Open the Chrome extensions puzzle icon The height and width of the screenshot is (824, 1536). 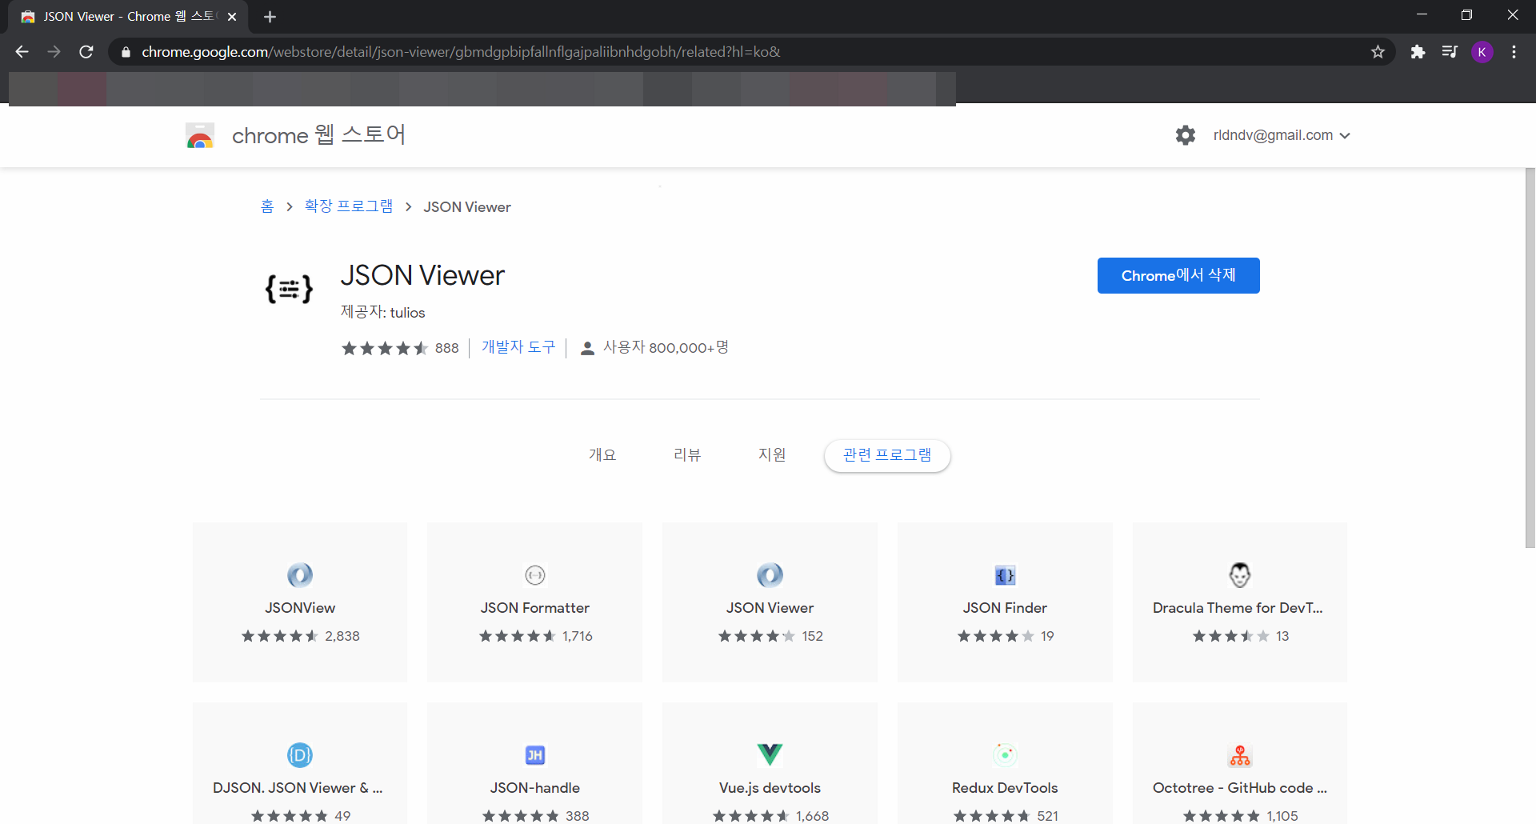pyautogui.click(x=1417, y=52)
